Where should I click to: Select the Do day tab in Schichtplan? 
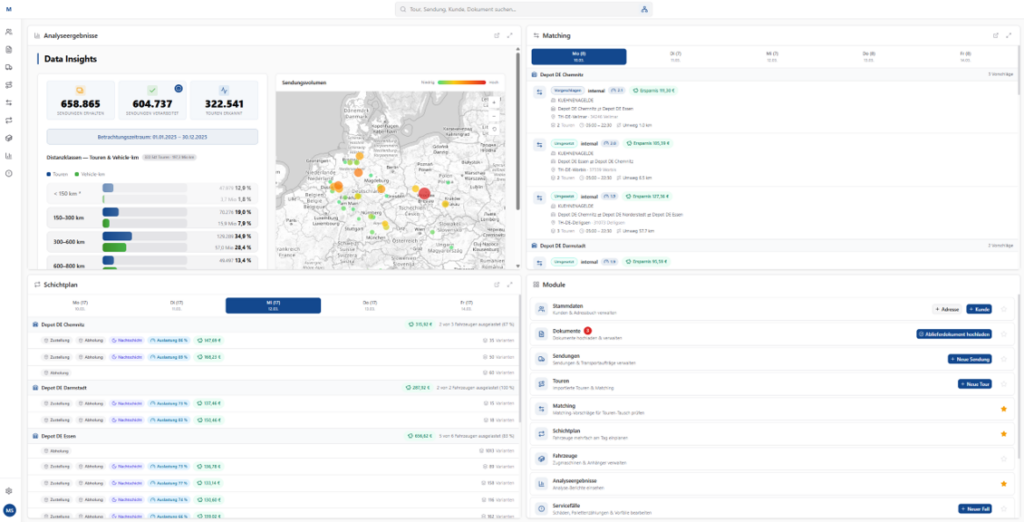pyautogui.click(x=369, y=305)
